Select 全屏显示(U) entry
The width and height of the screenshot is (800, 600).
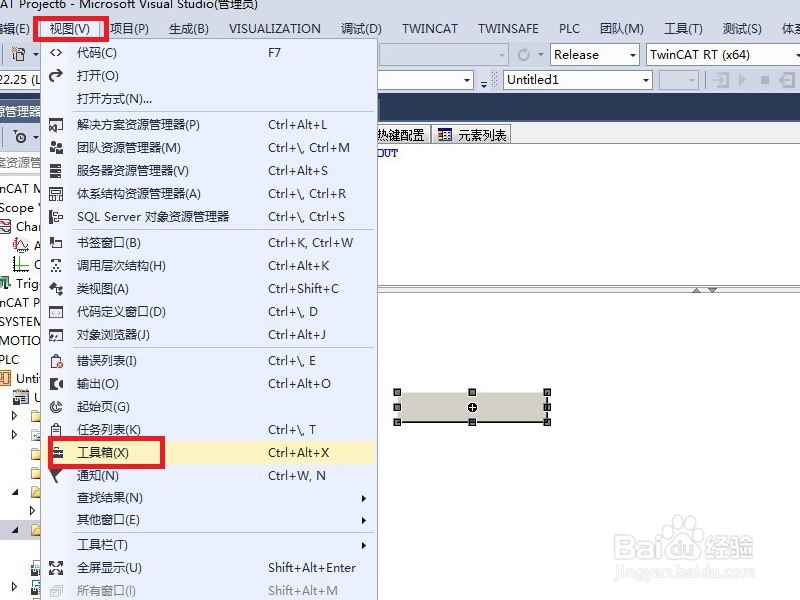(x=208, y=568)
